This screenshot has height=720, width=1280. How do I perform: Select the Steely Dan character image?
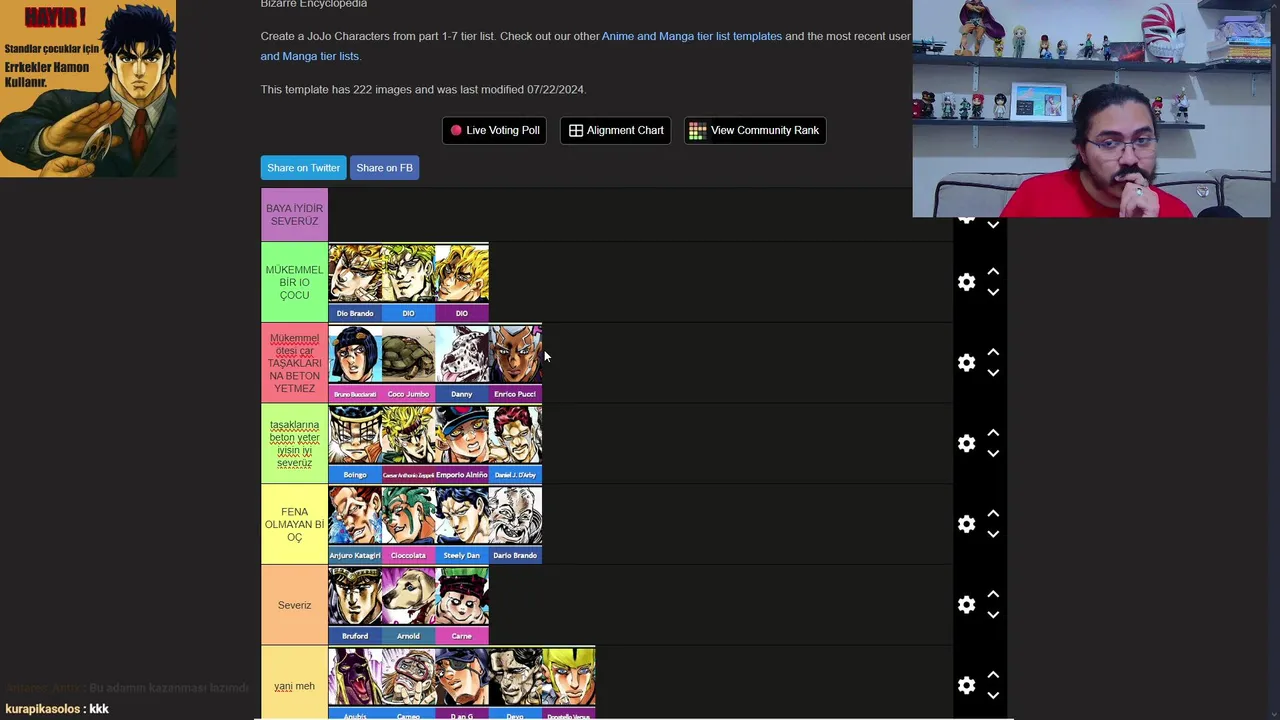pyautogui.click(x=462, y=524)
